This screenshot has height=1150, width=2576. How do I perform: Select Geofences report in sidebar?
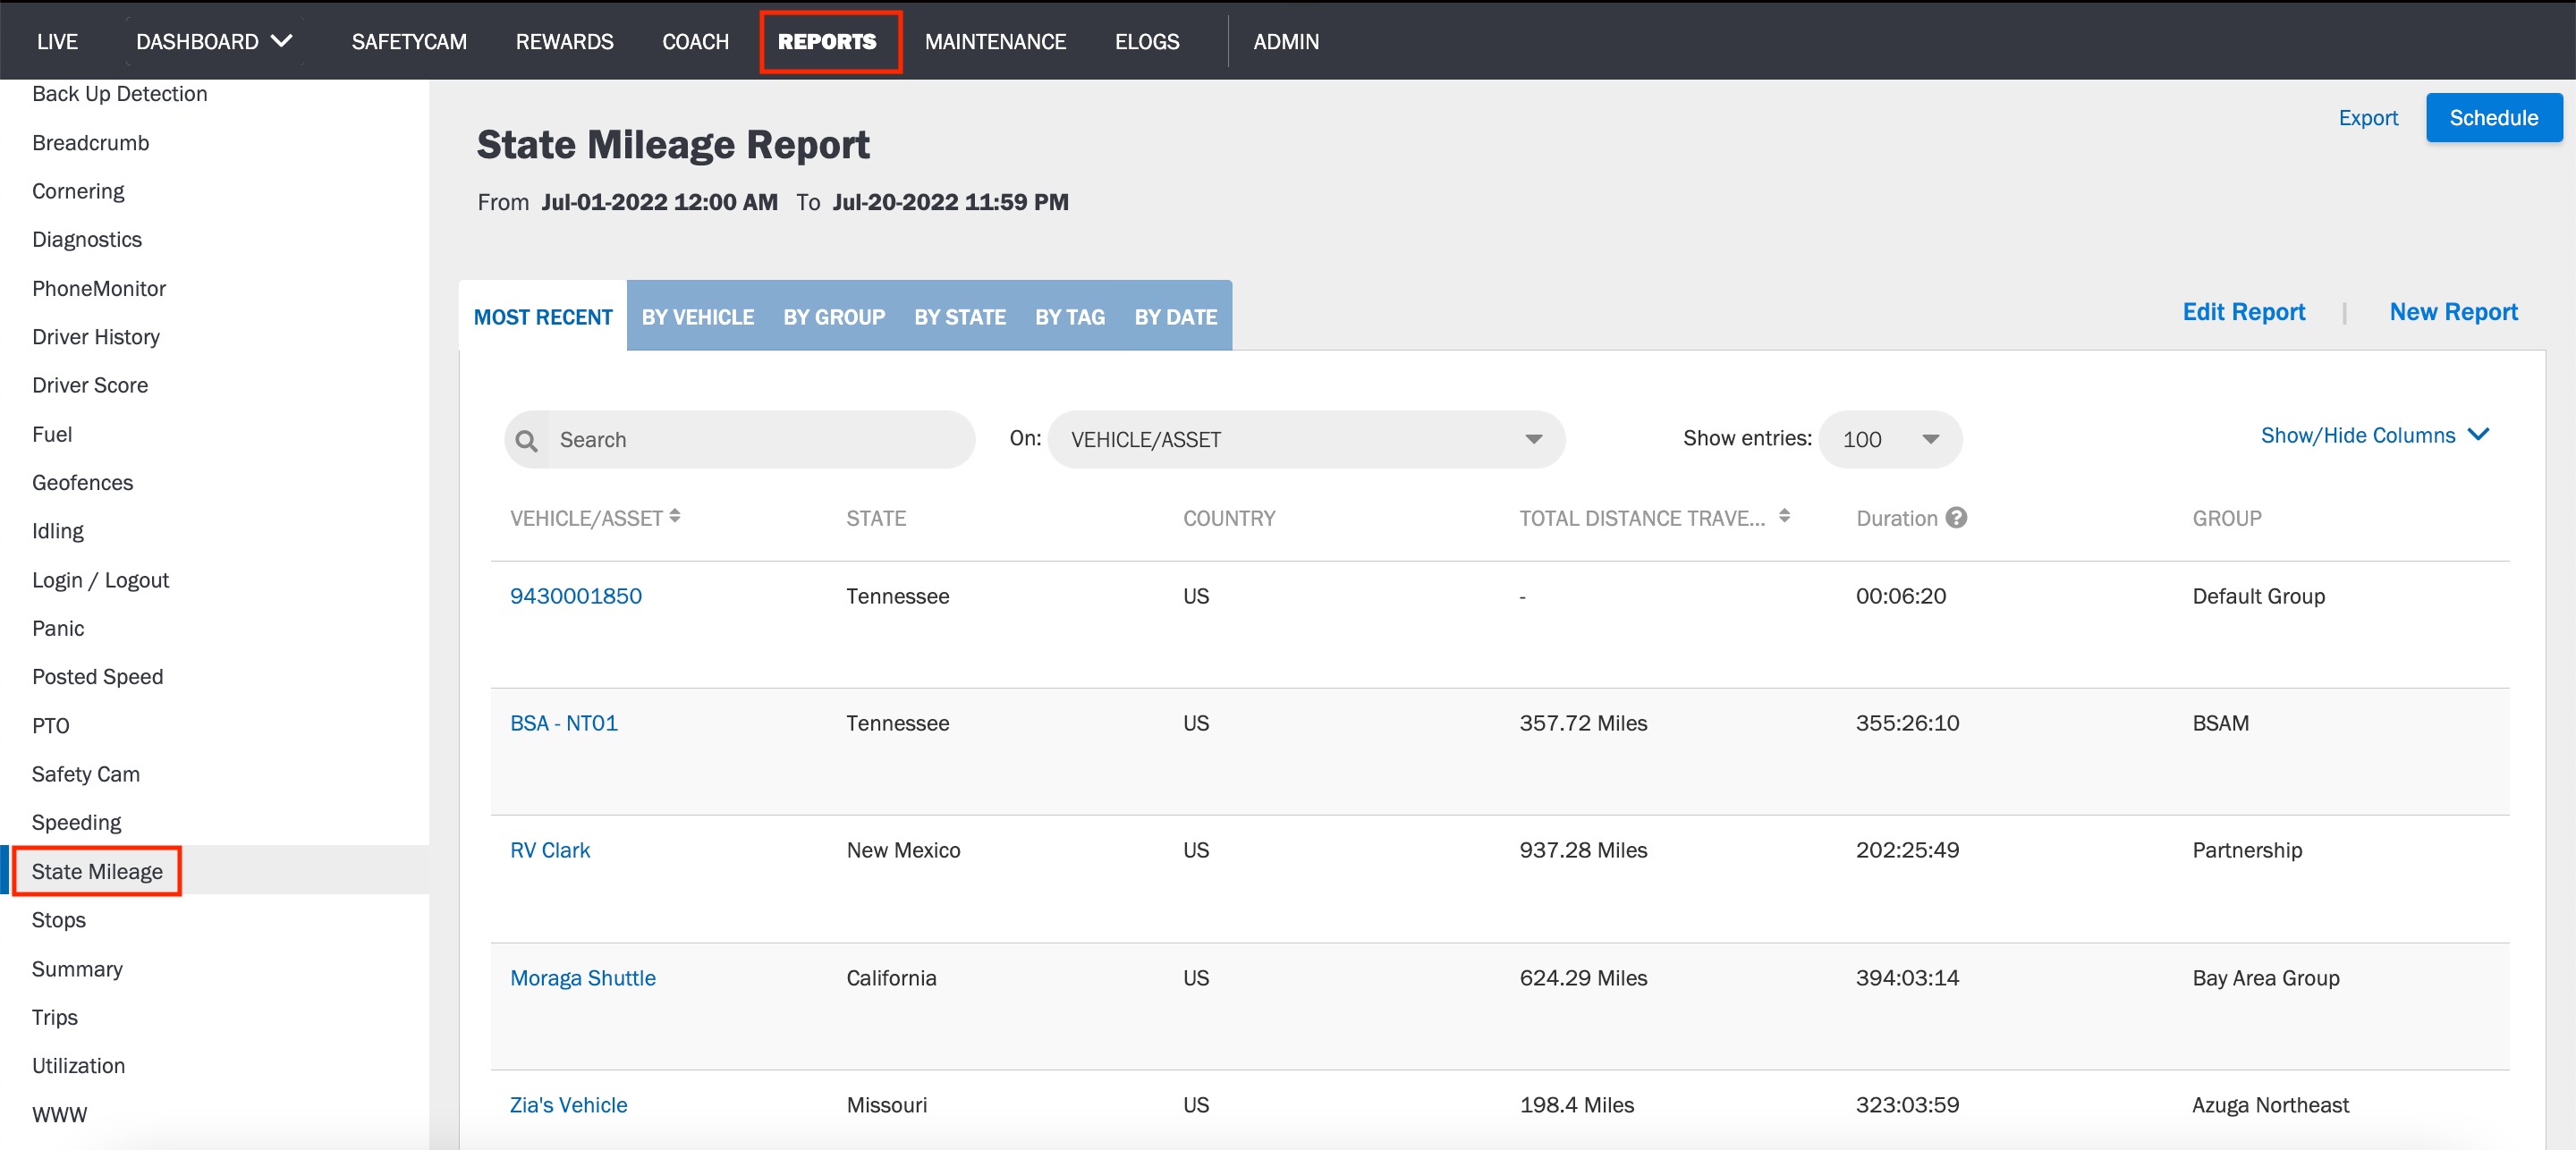pos(82,483)
